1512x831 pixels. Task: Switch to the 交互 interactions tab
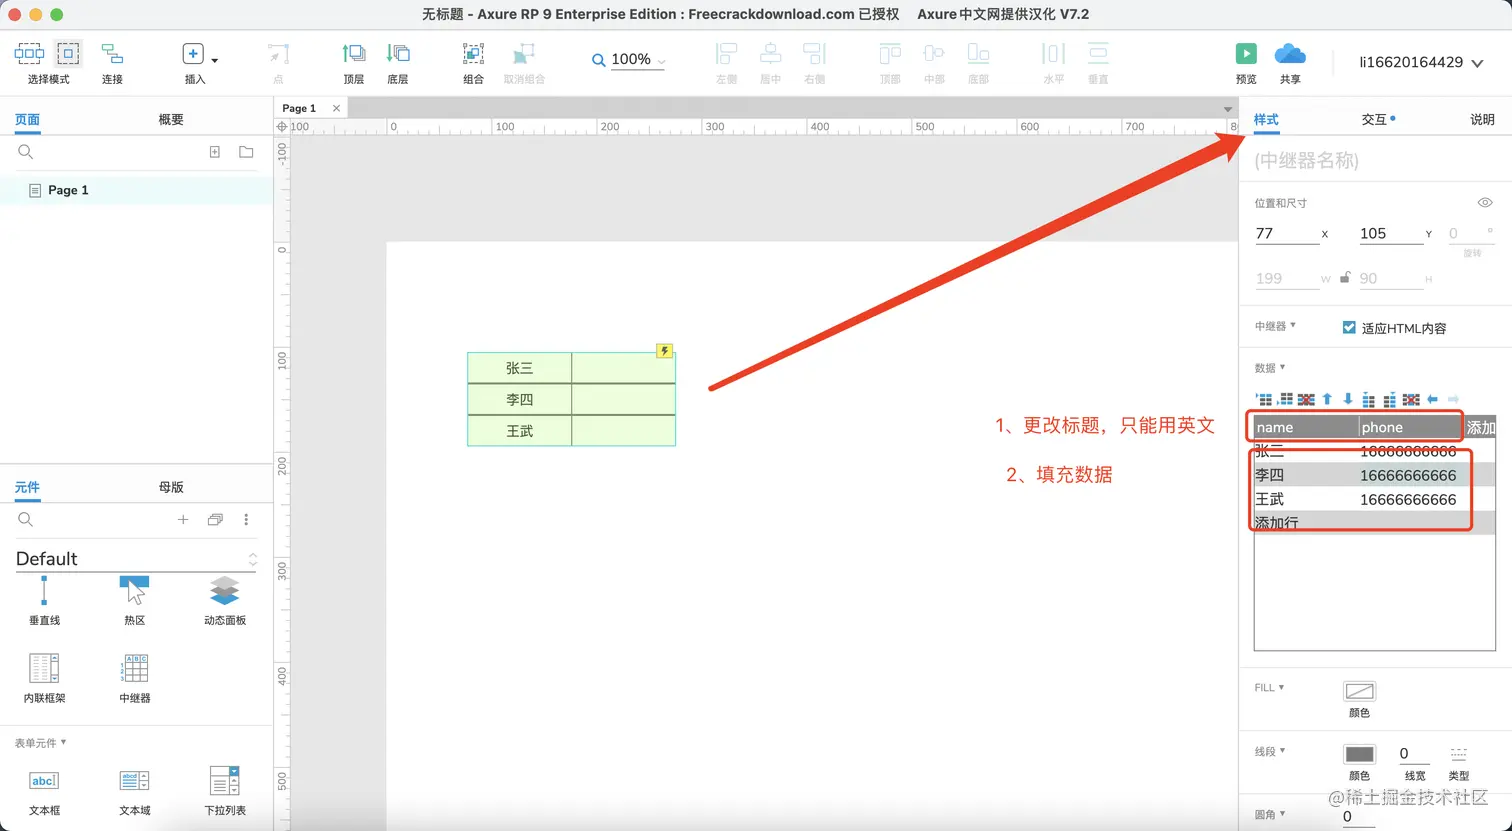1374,119
